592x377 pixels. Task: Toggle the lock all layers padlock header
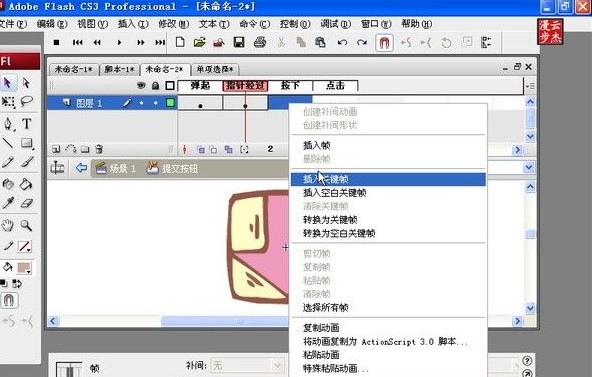tap(155, 86)
